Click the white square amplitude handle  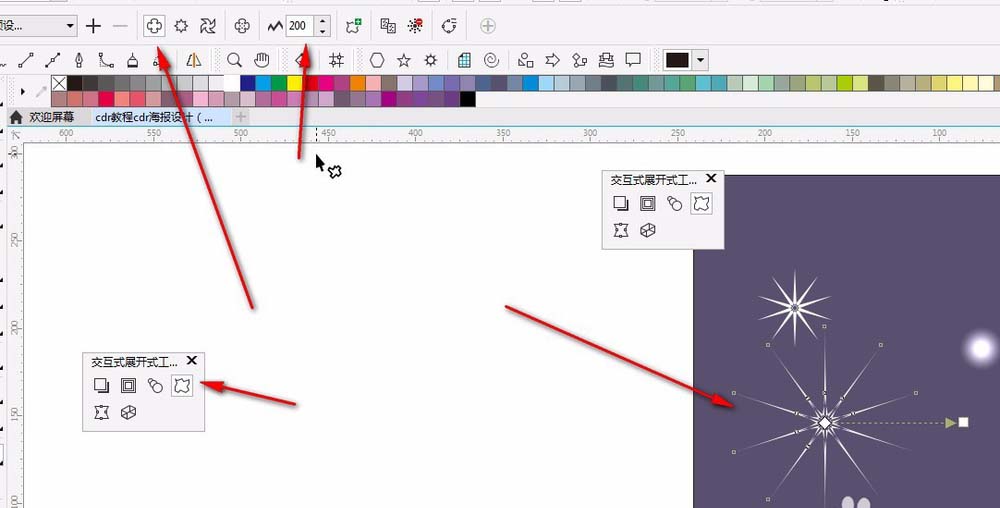coord(963,422)
